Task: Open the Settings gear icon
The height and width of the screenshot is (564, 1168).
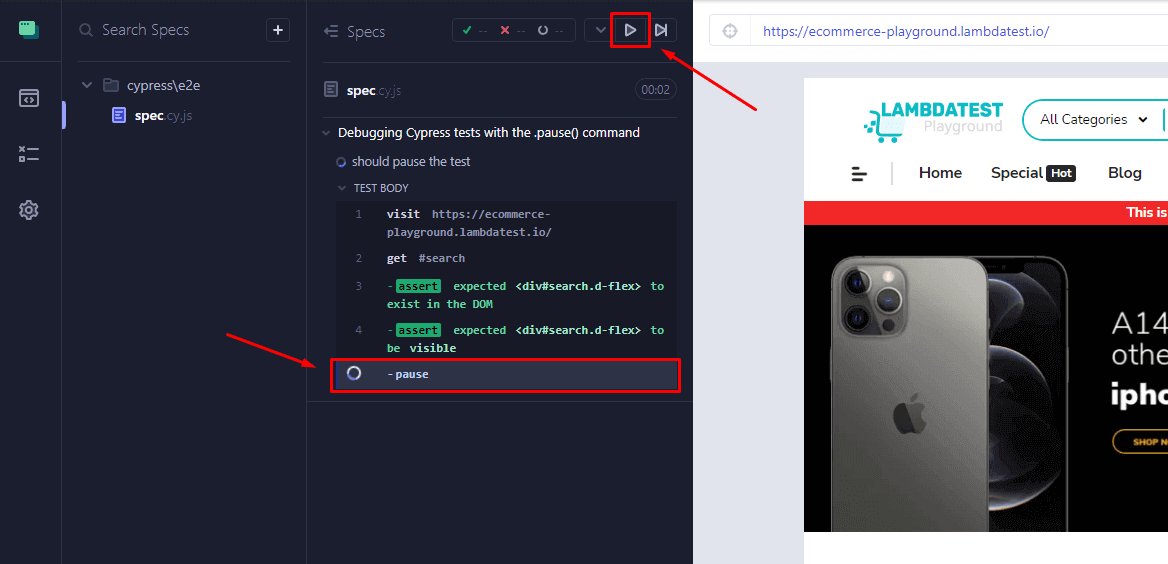Action: (x=29, y=210)
